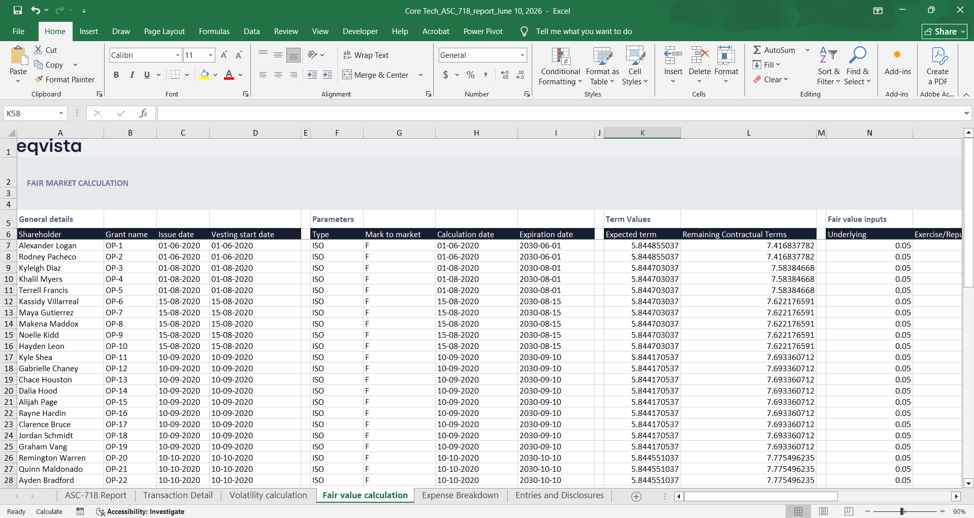974x518 pixels.
Task: Expand the Name Box dropdown
Action: pyautogui.click(x=61, y=113)
